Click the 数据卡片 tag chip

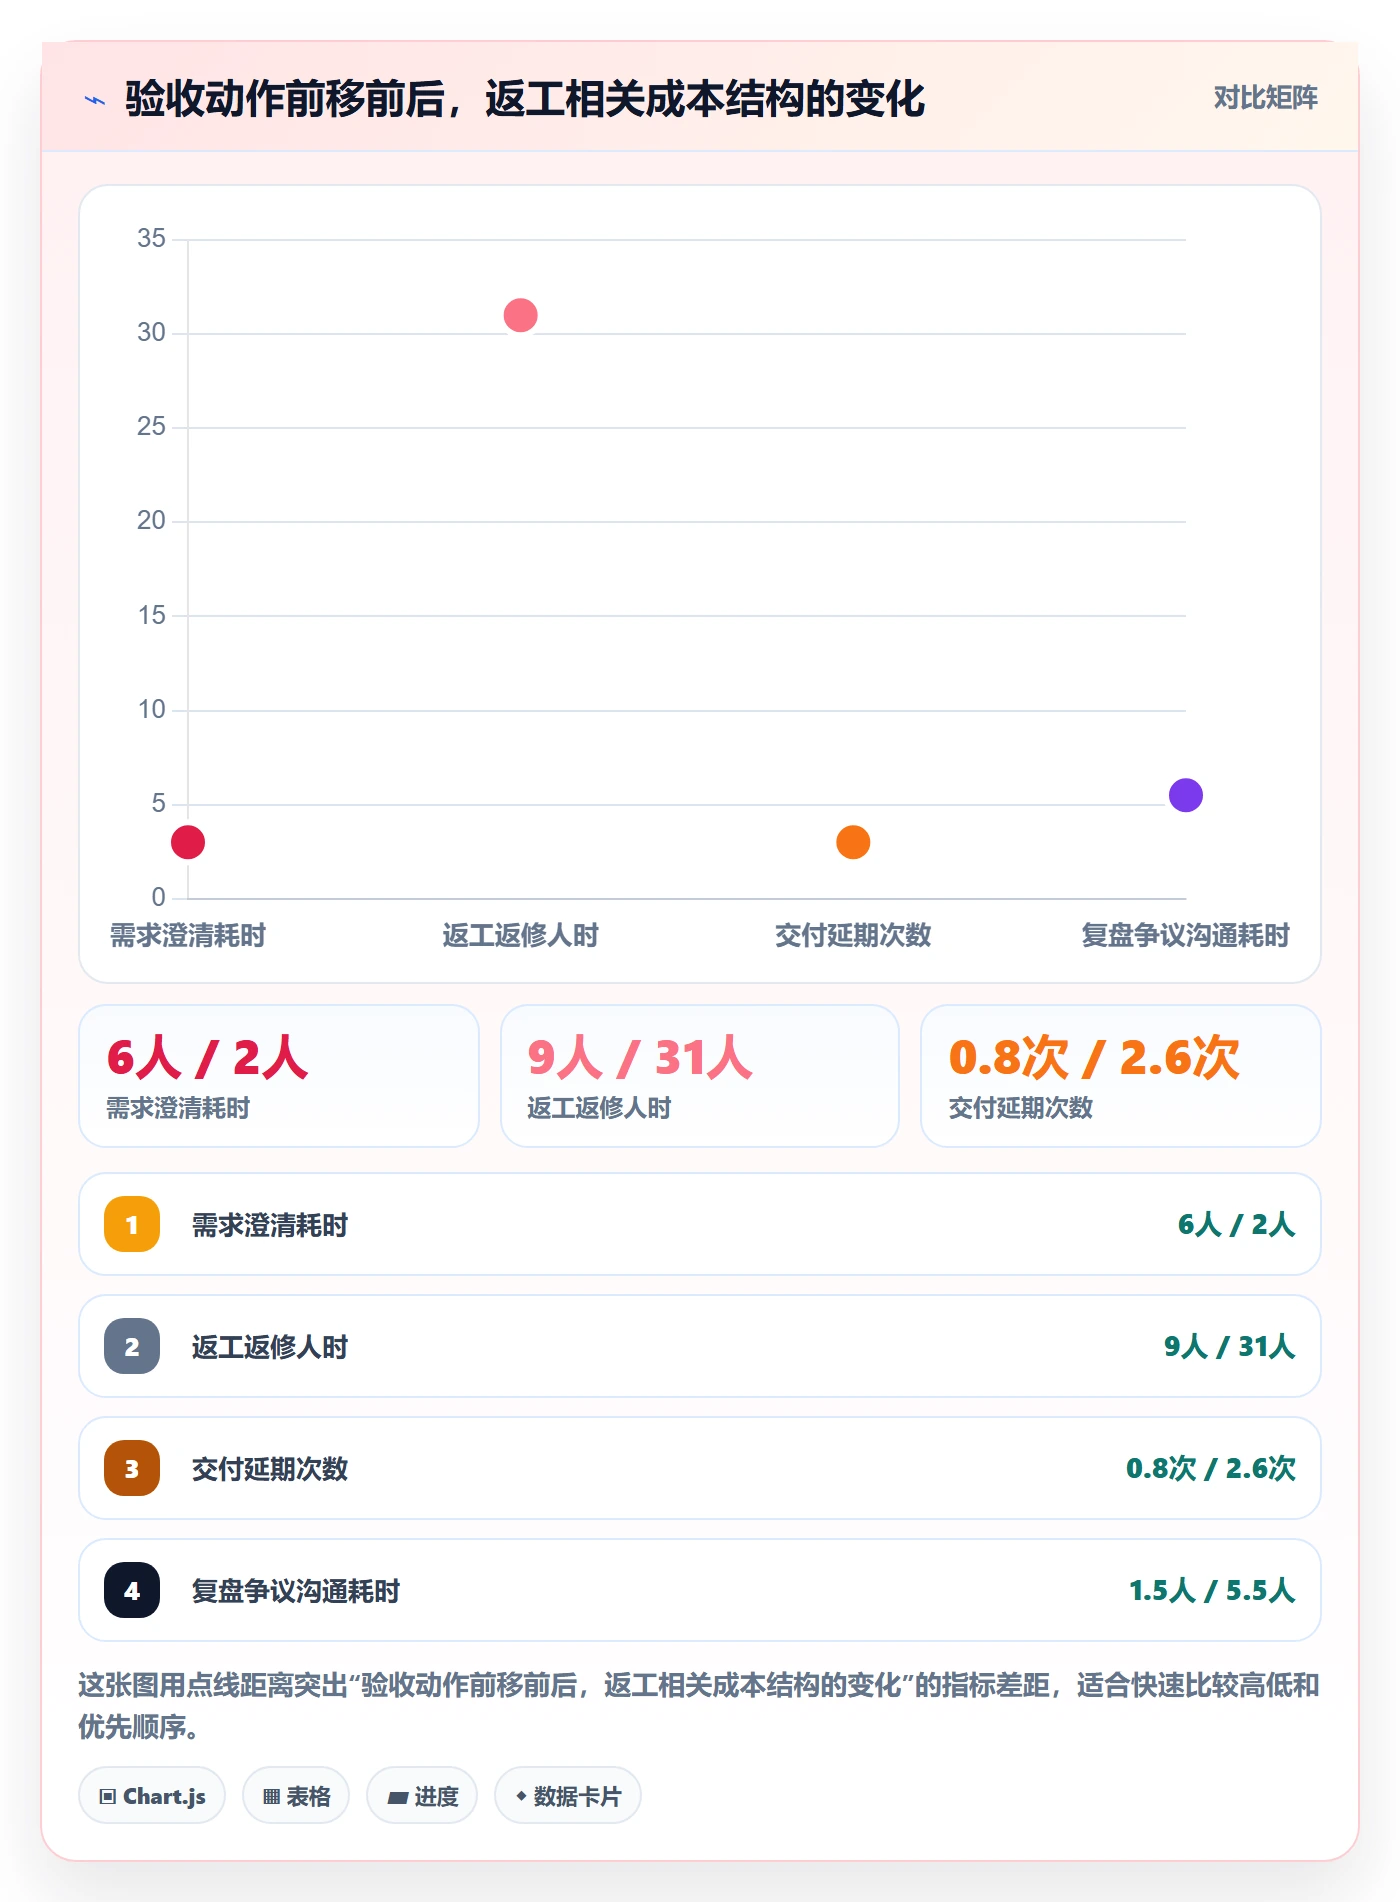(568, 1796)
